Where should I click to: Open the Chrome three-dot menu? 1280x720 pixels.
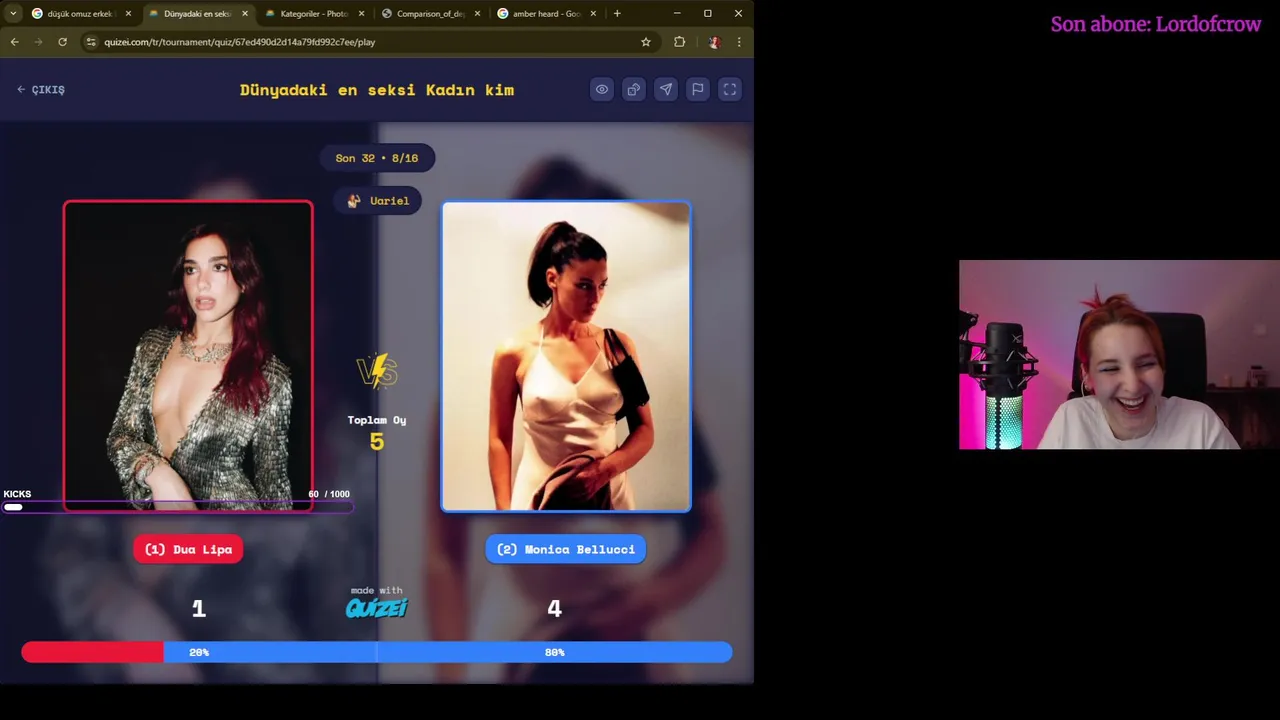(x=739, y=42)
